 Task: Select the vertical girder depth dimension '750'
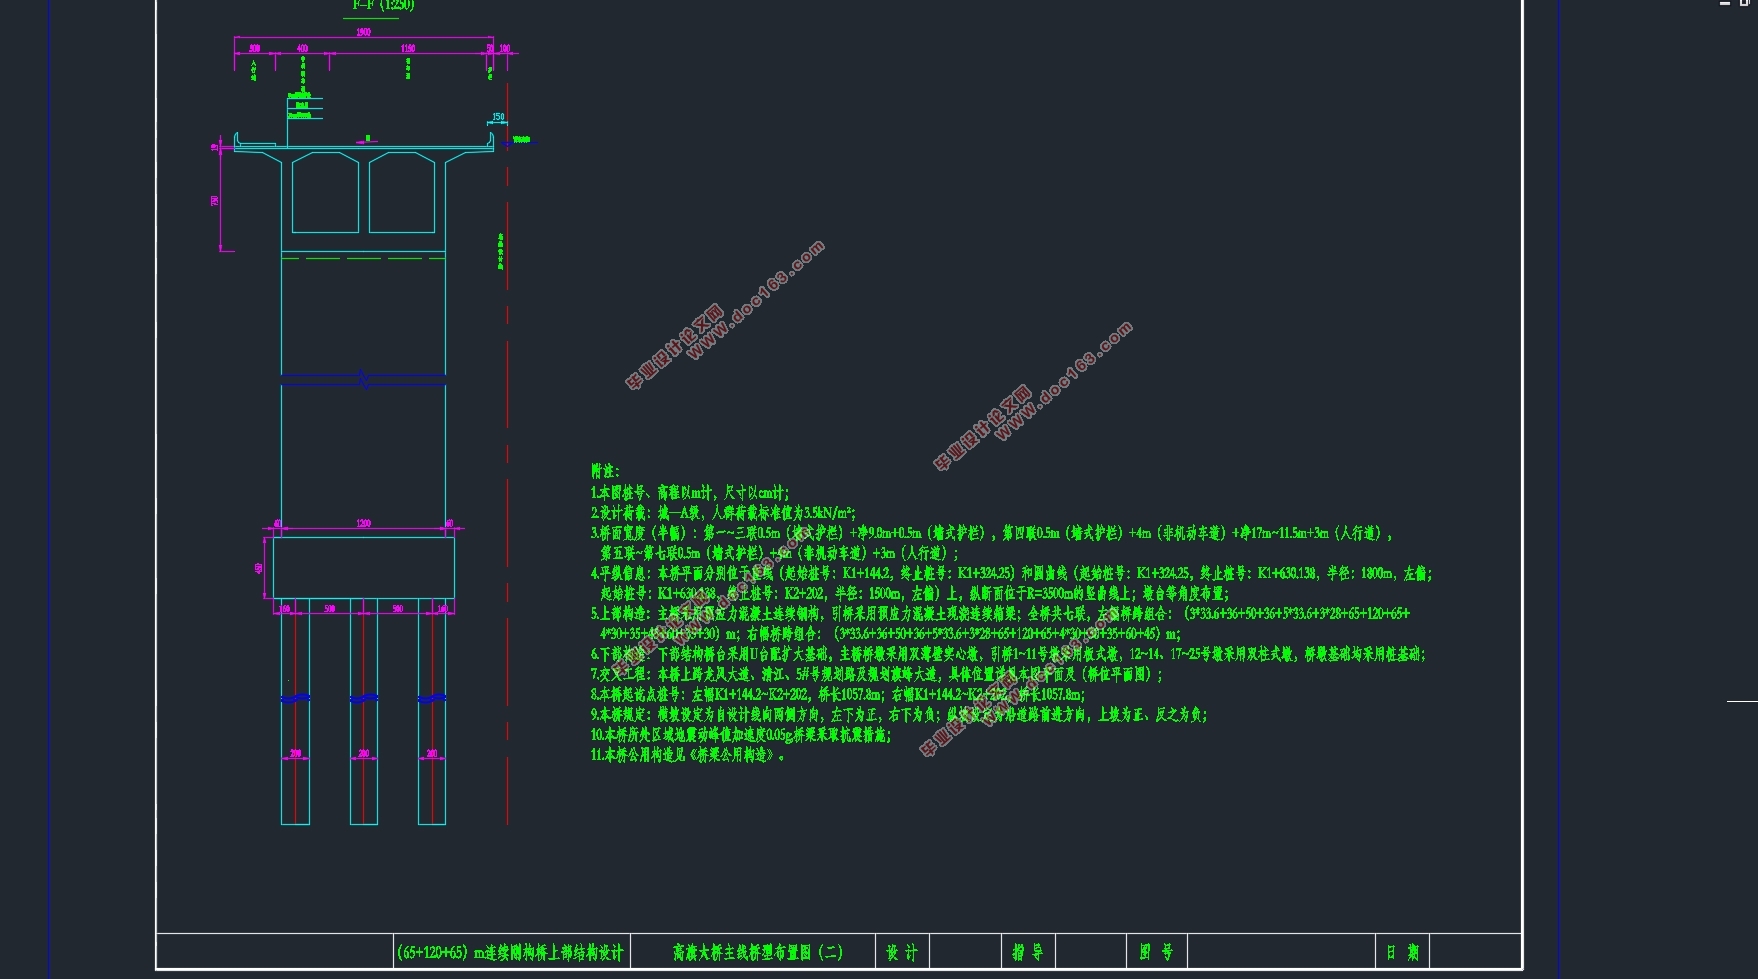(215, 201)
